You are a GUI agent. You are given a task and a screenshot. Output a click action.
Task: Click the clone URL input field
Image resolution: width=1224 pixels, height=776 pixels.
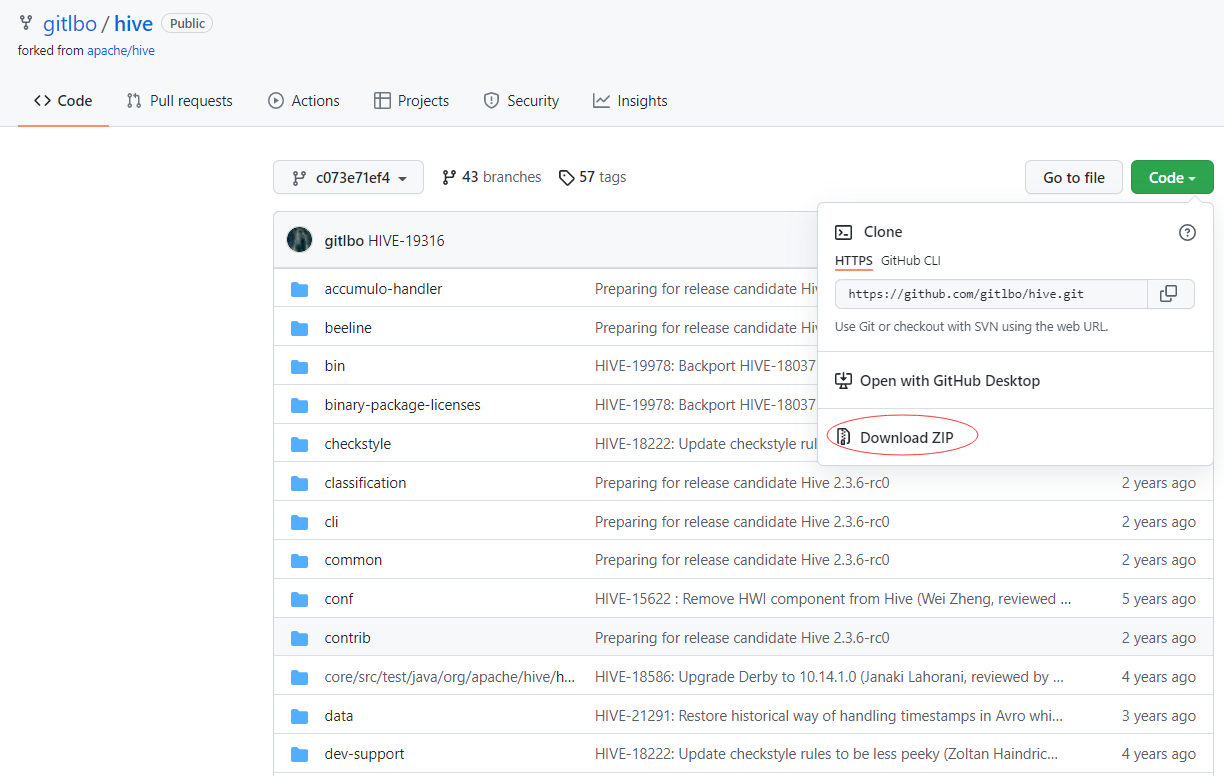(991, 294)
